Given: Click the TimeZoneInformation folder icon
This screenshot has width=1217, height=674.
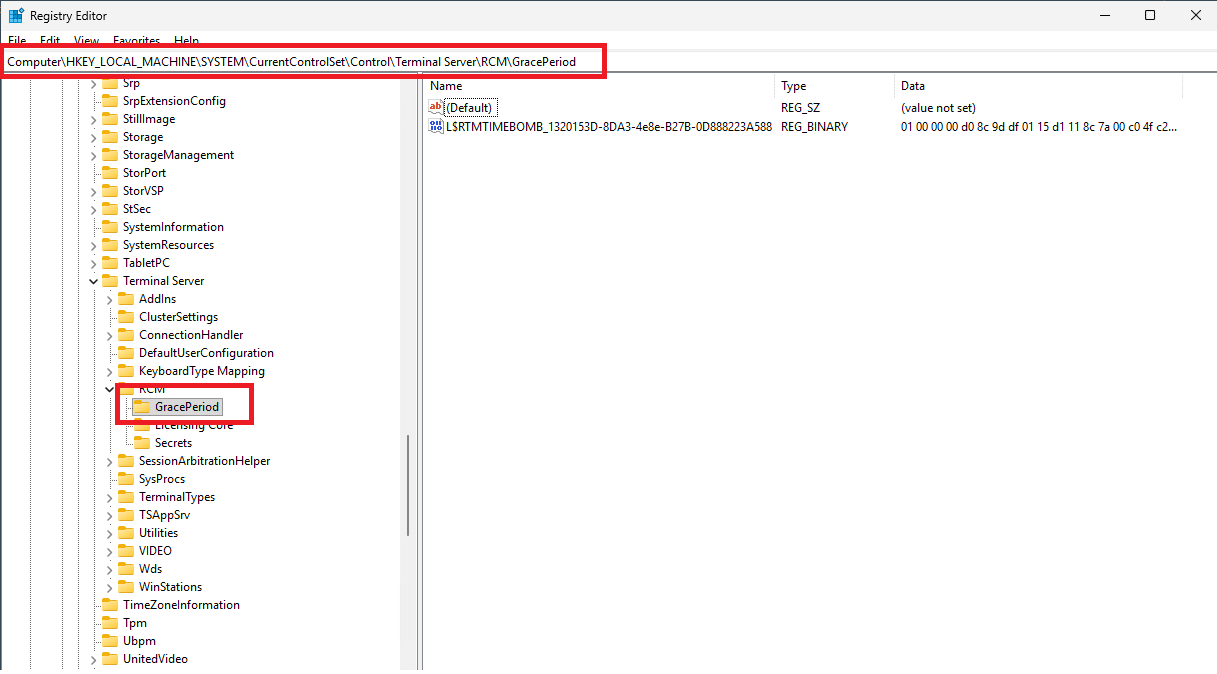Looking at the screenshot, I should point(110,605).
